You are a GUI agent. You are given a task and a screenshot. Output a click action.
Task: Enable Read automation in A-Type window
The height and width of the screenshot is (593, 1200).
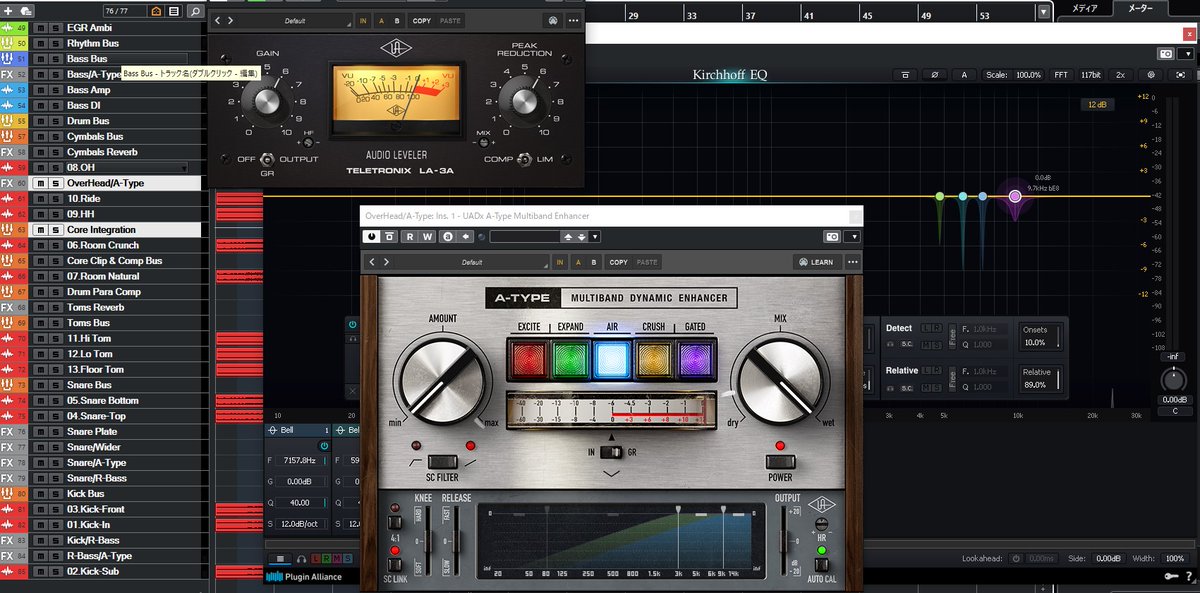[410, 237]
